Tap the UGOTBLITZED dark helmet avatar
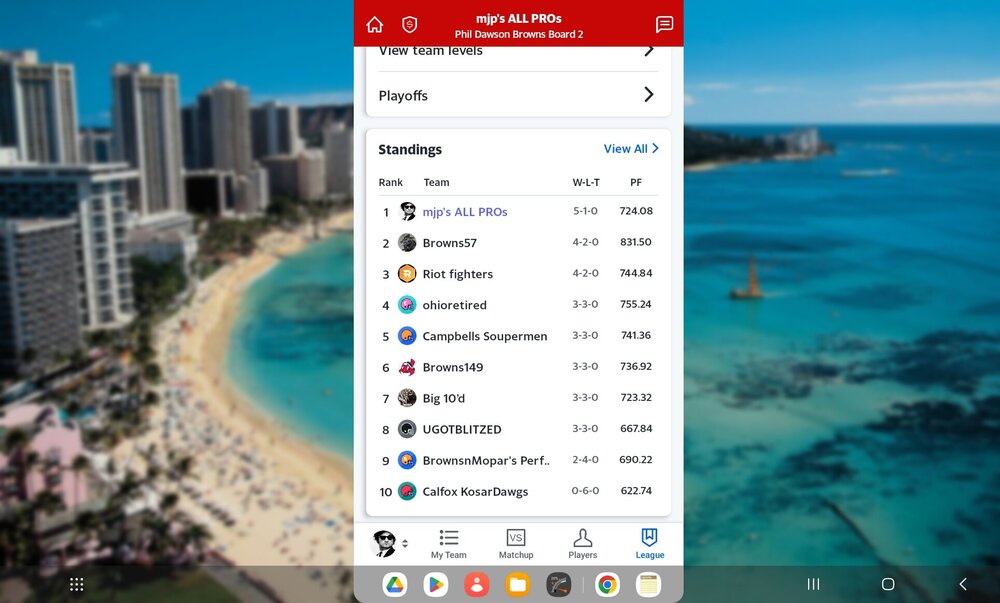Image resolution: width=1000 pixels, height=603 pixels. 407,429
